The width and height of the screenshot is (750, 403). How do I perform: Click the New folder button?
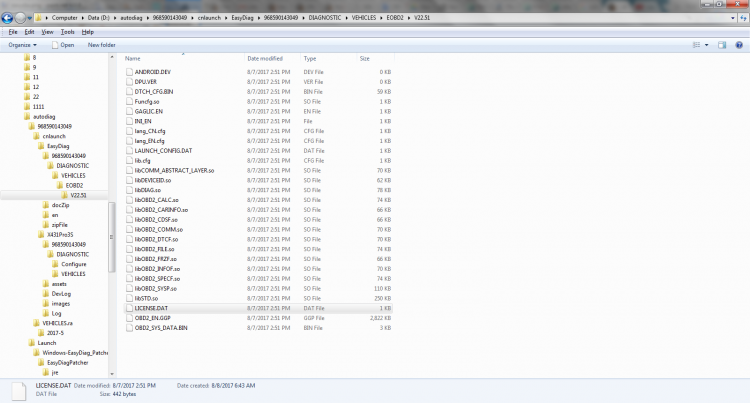click(x=101, y=45)
